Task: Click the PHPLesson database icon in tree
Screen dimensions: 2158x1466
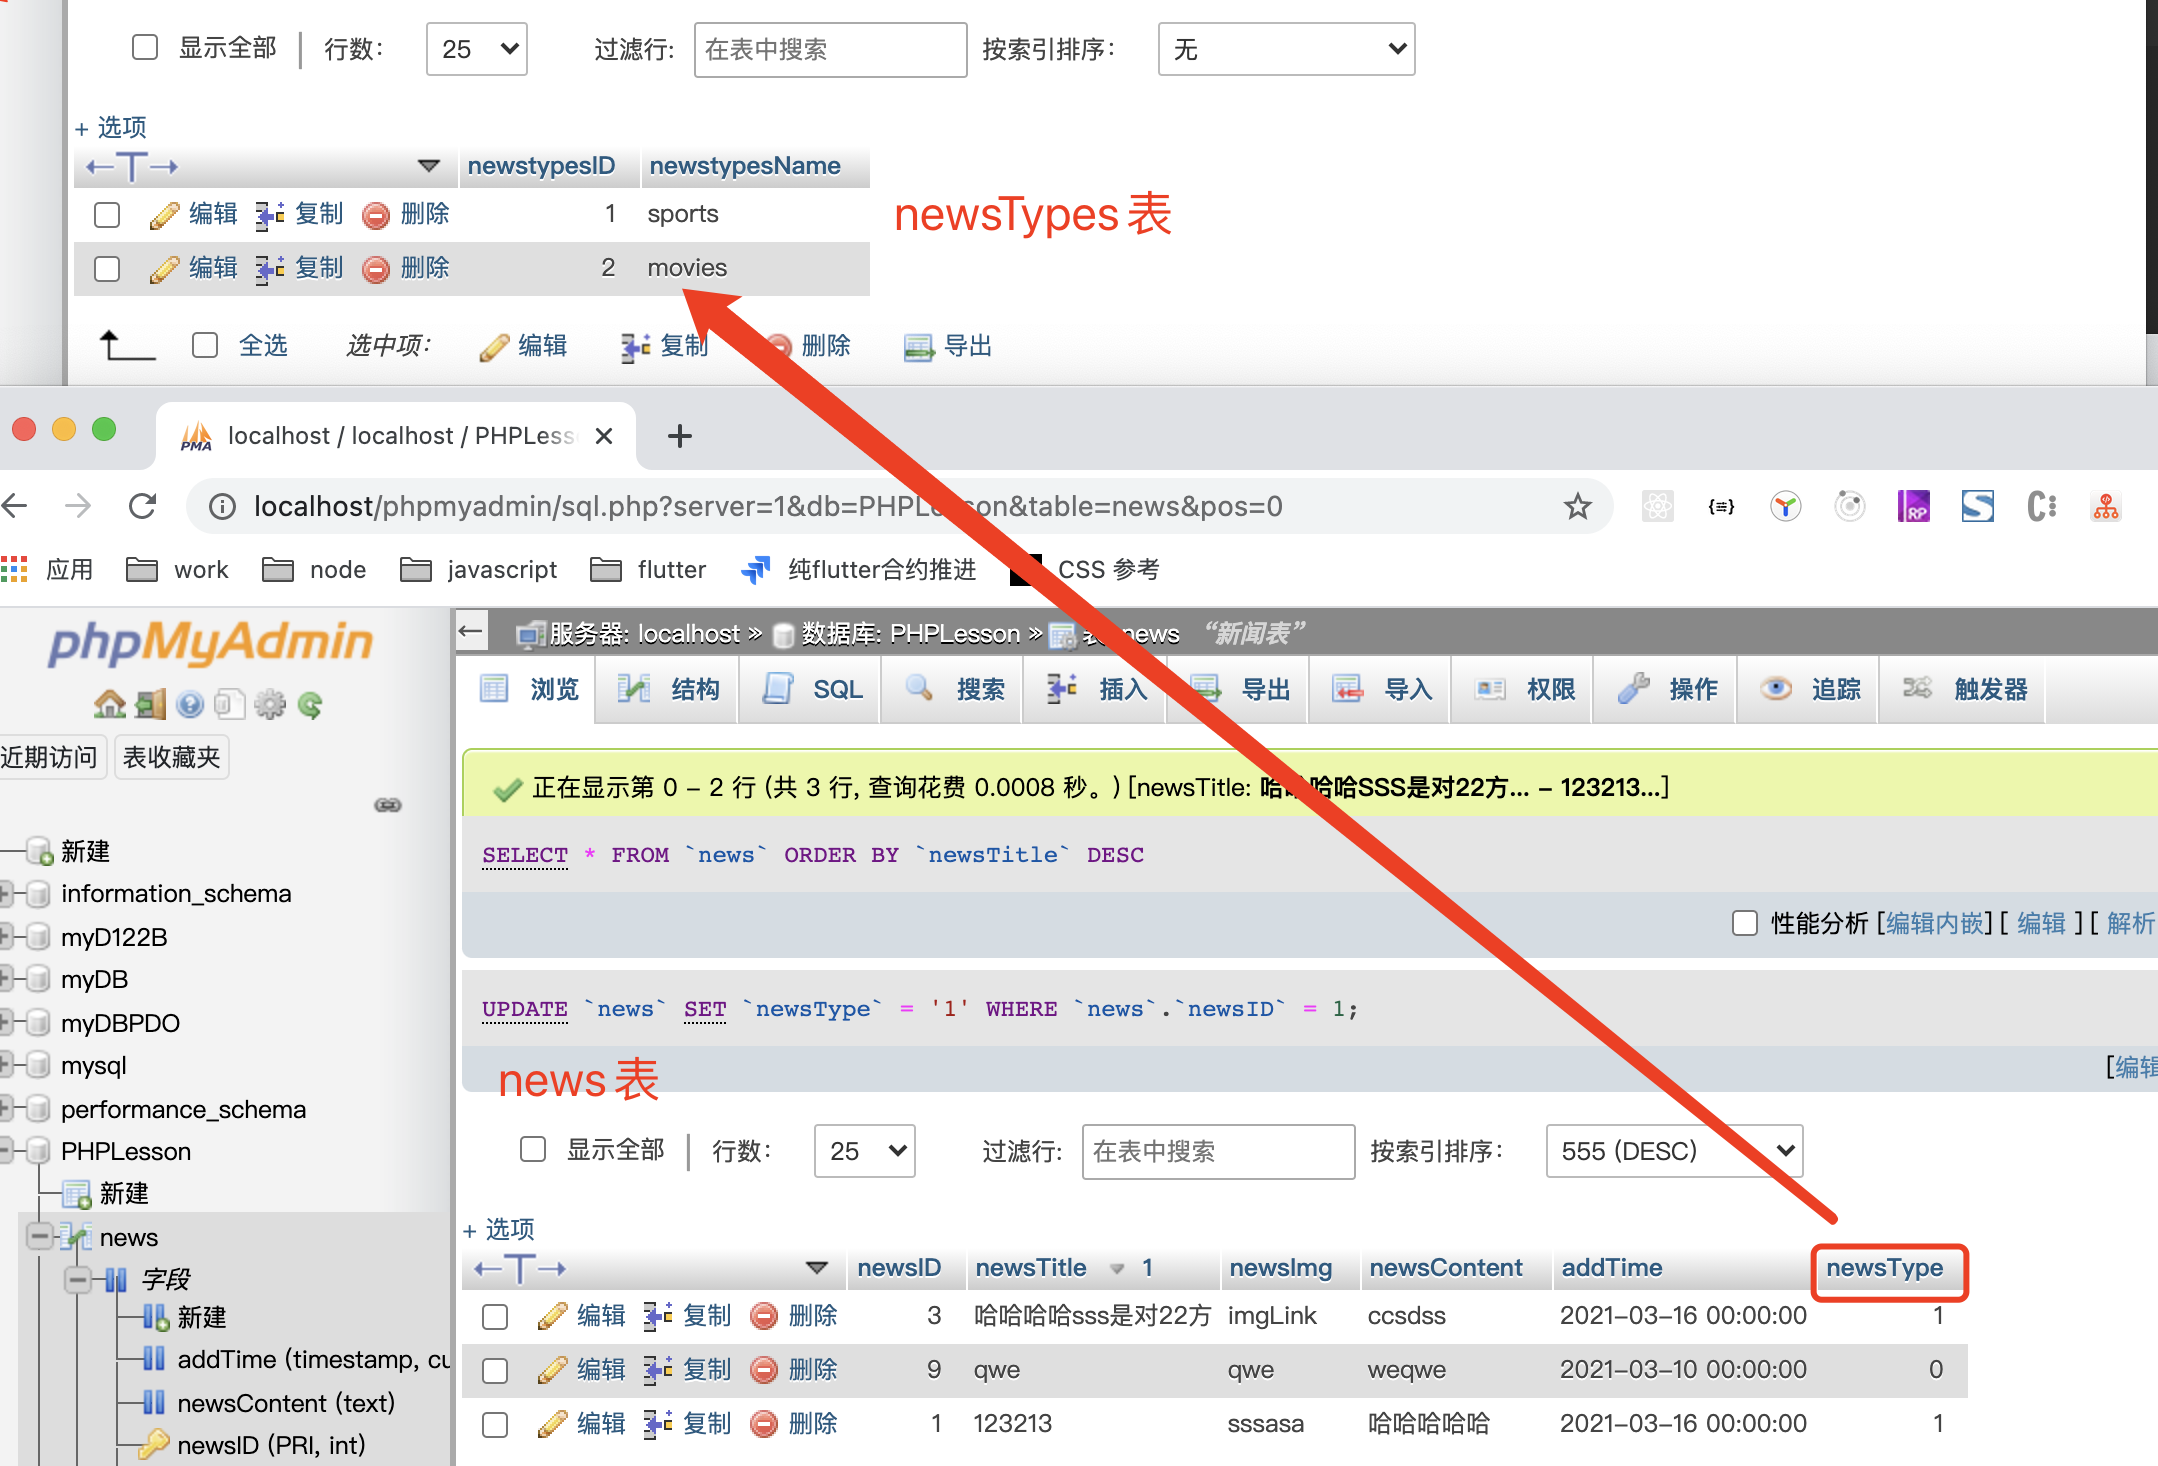Action: coord(38,1151)
